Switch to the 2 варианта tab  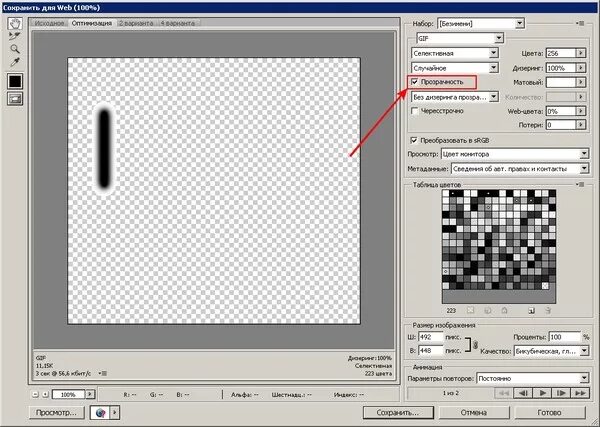coord(136,23)
